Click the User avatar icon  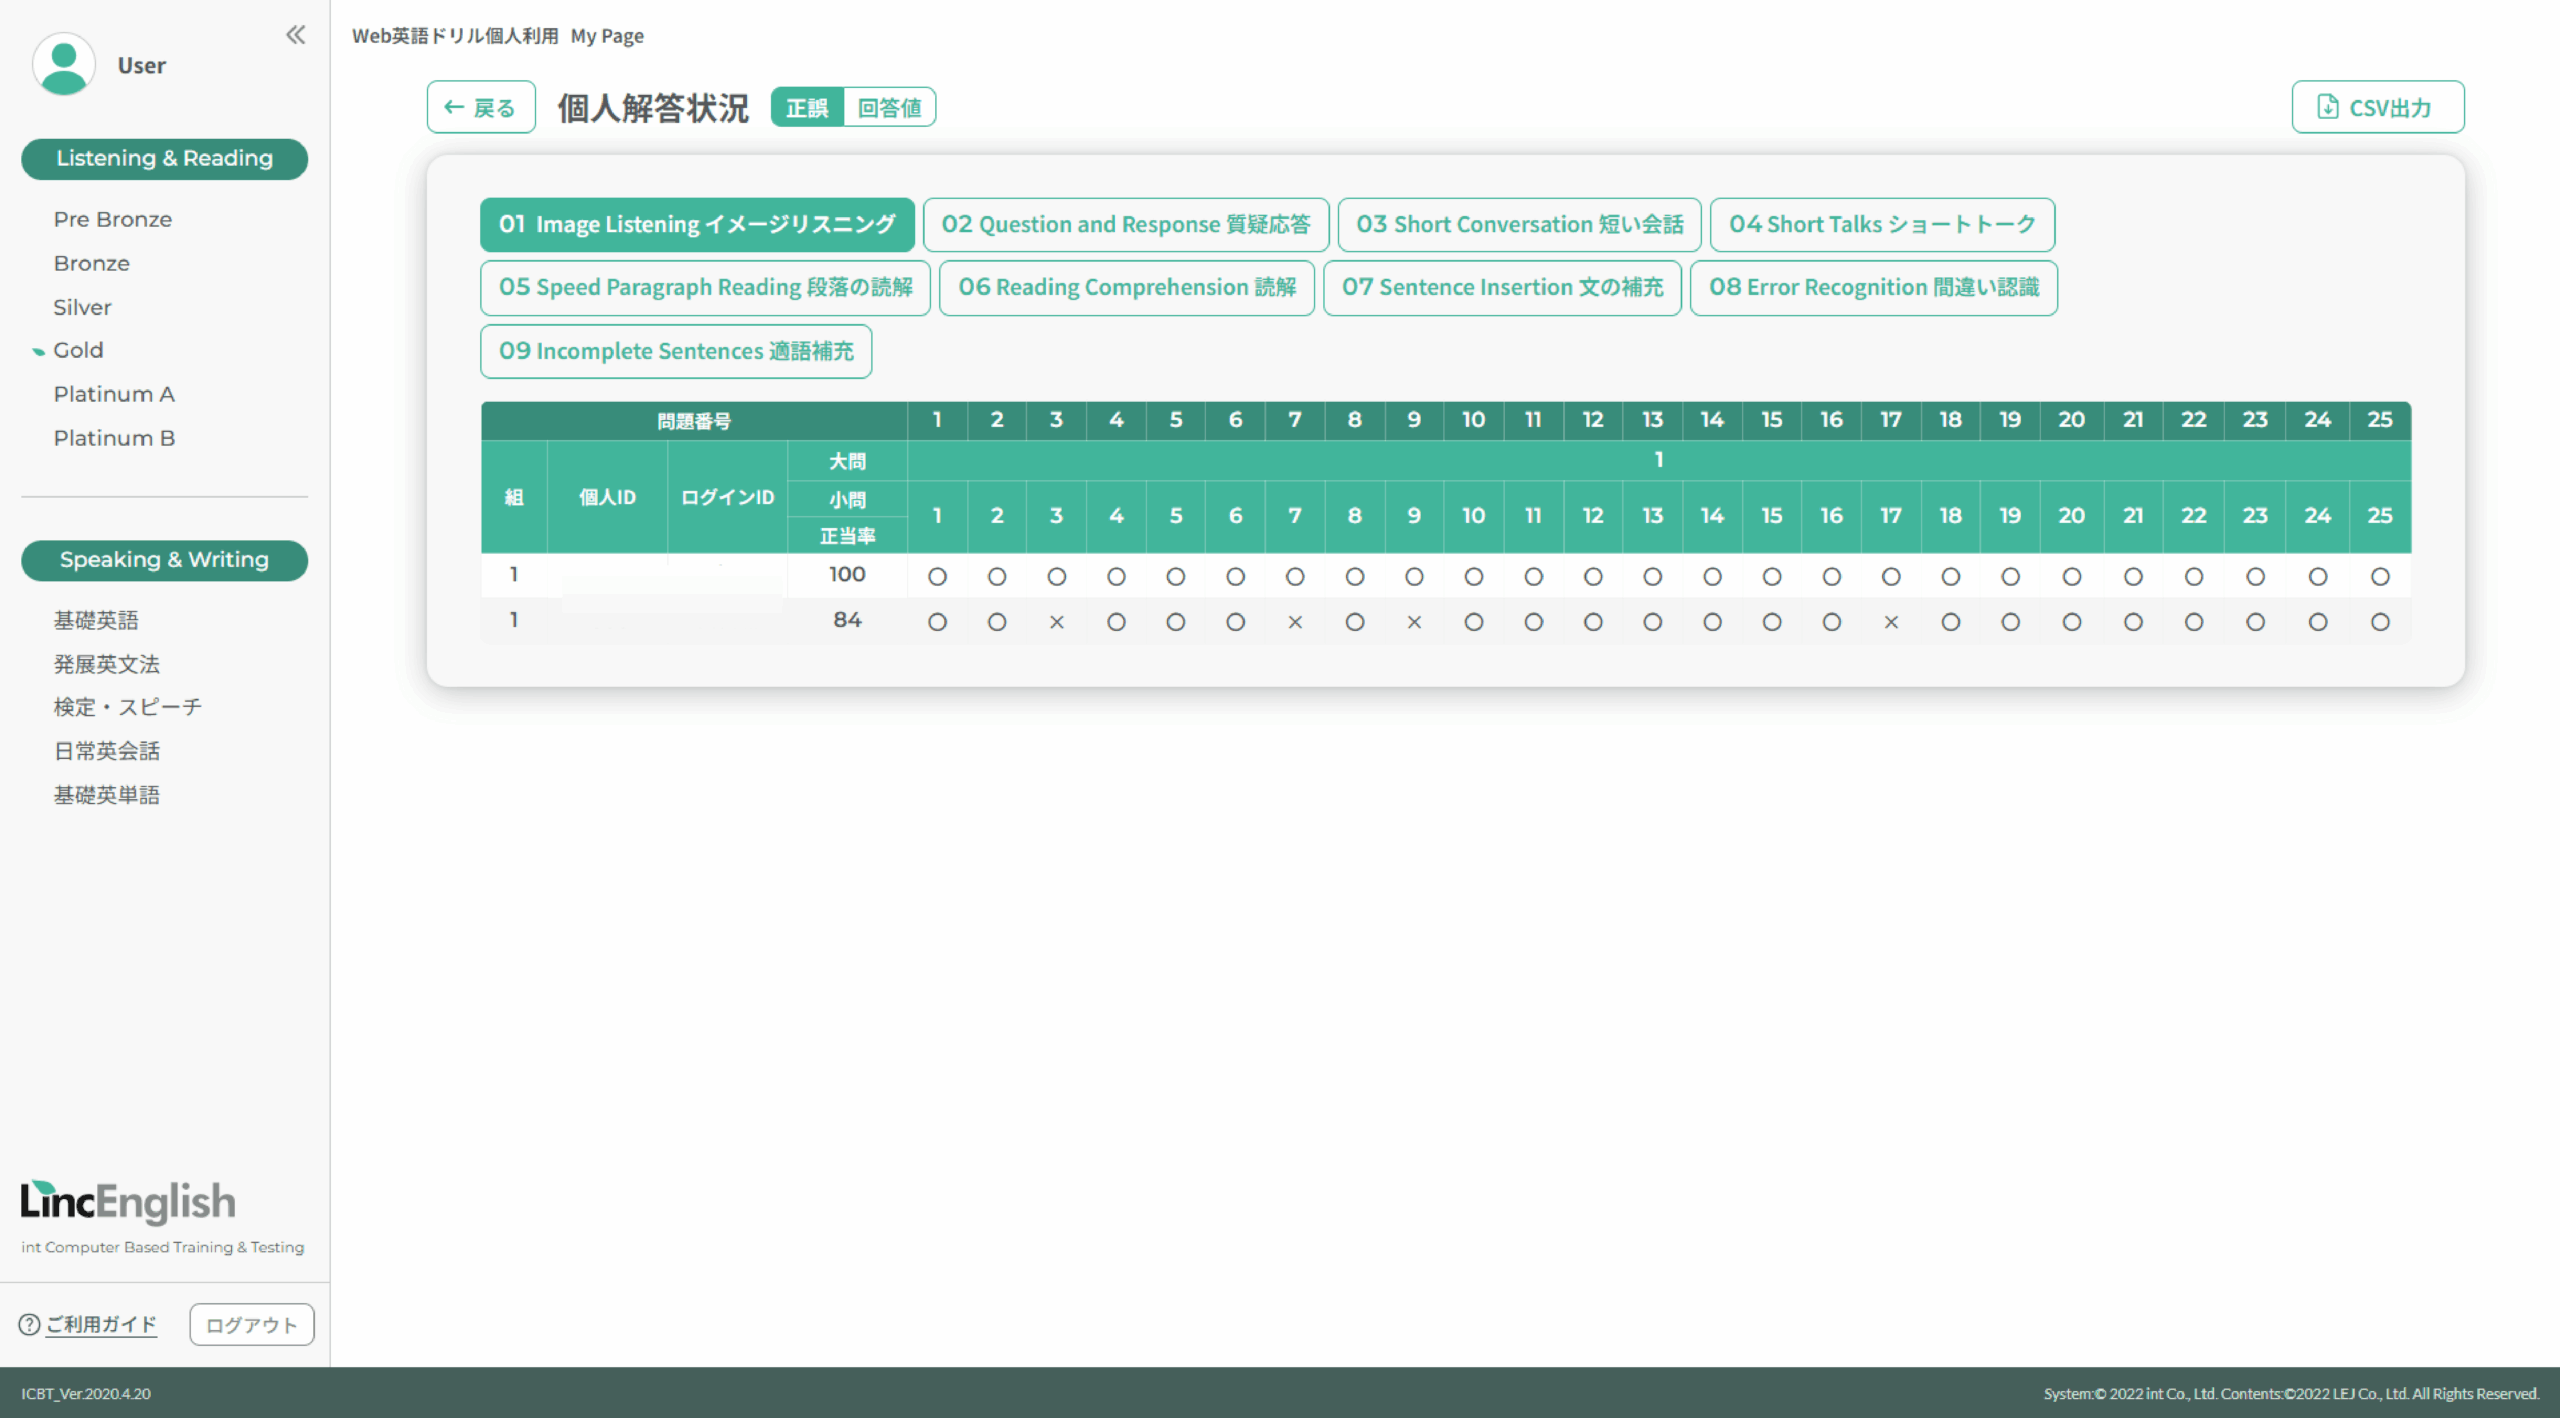coord(64,65)
